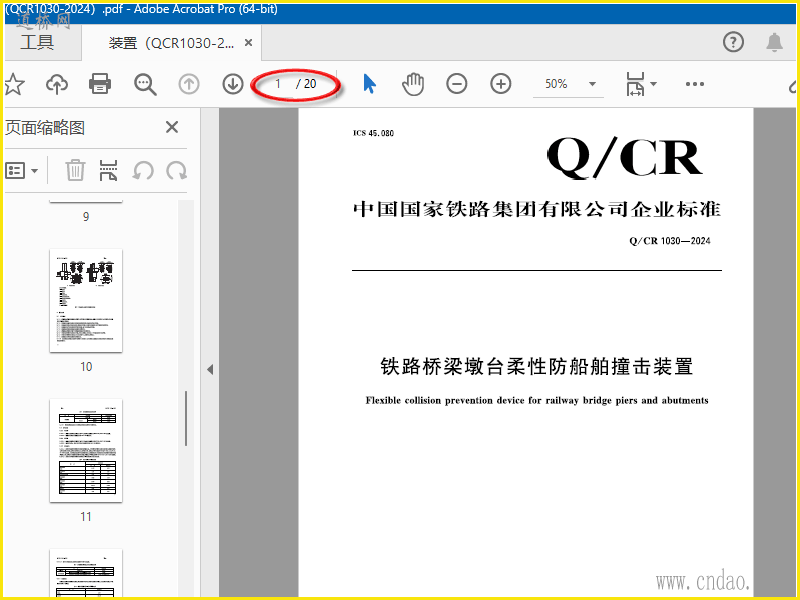Close the 页面缩略图 panel

172,127
